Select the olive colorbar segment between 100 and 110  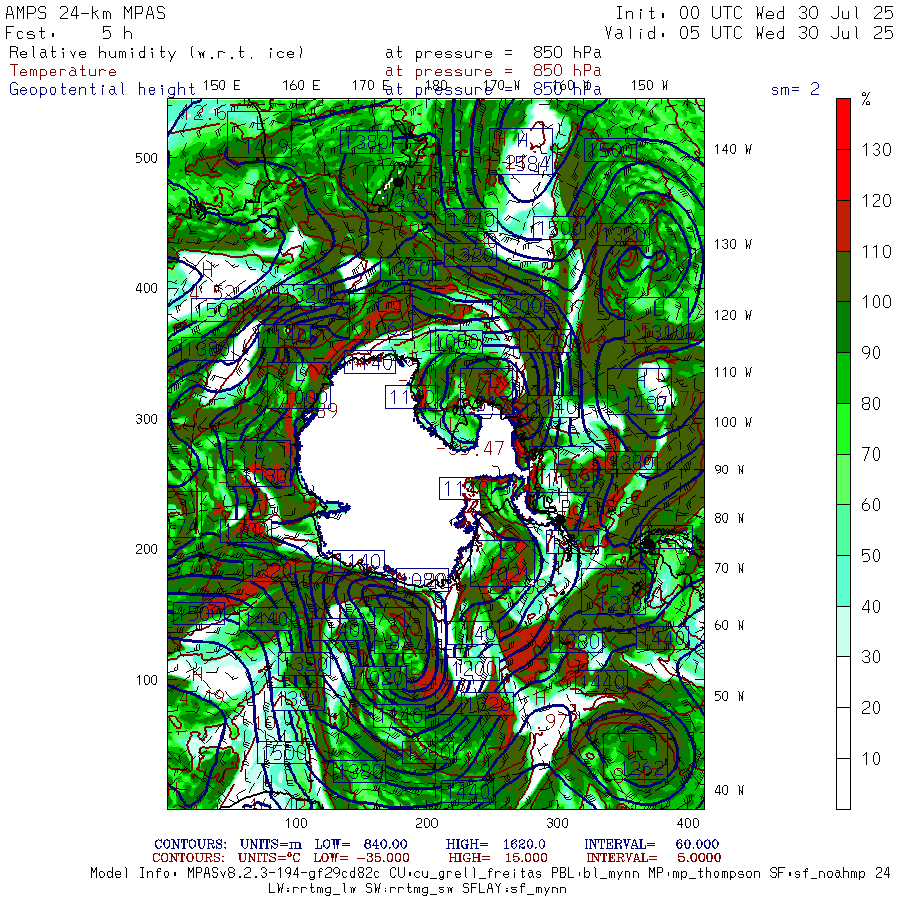pyautogui.click(x=843, y=277)
